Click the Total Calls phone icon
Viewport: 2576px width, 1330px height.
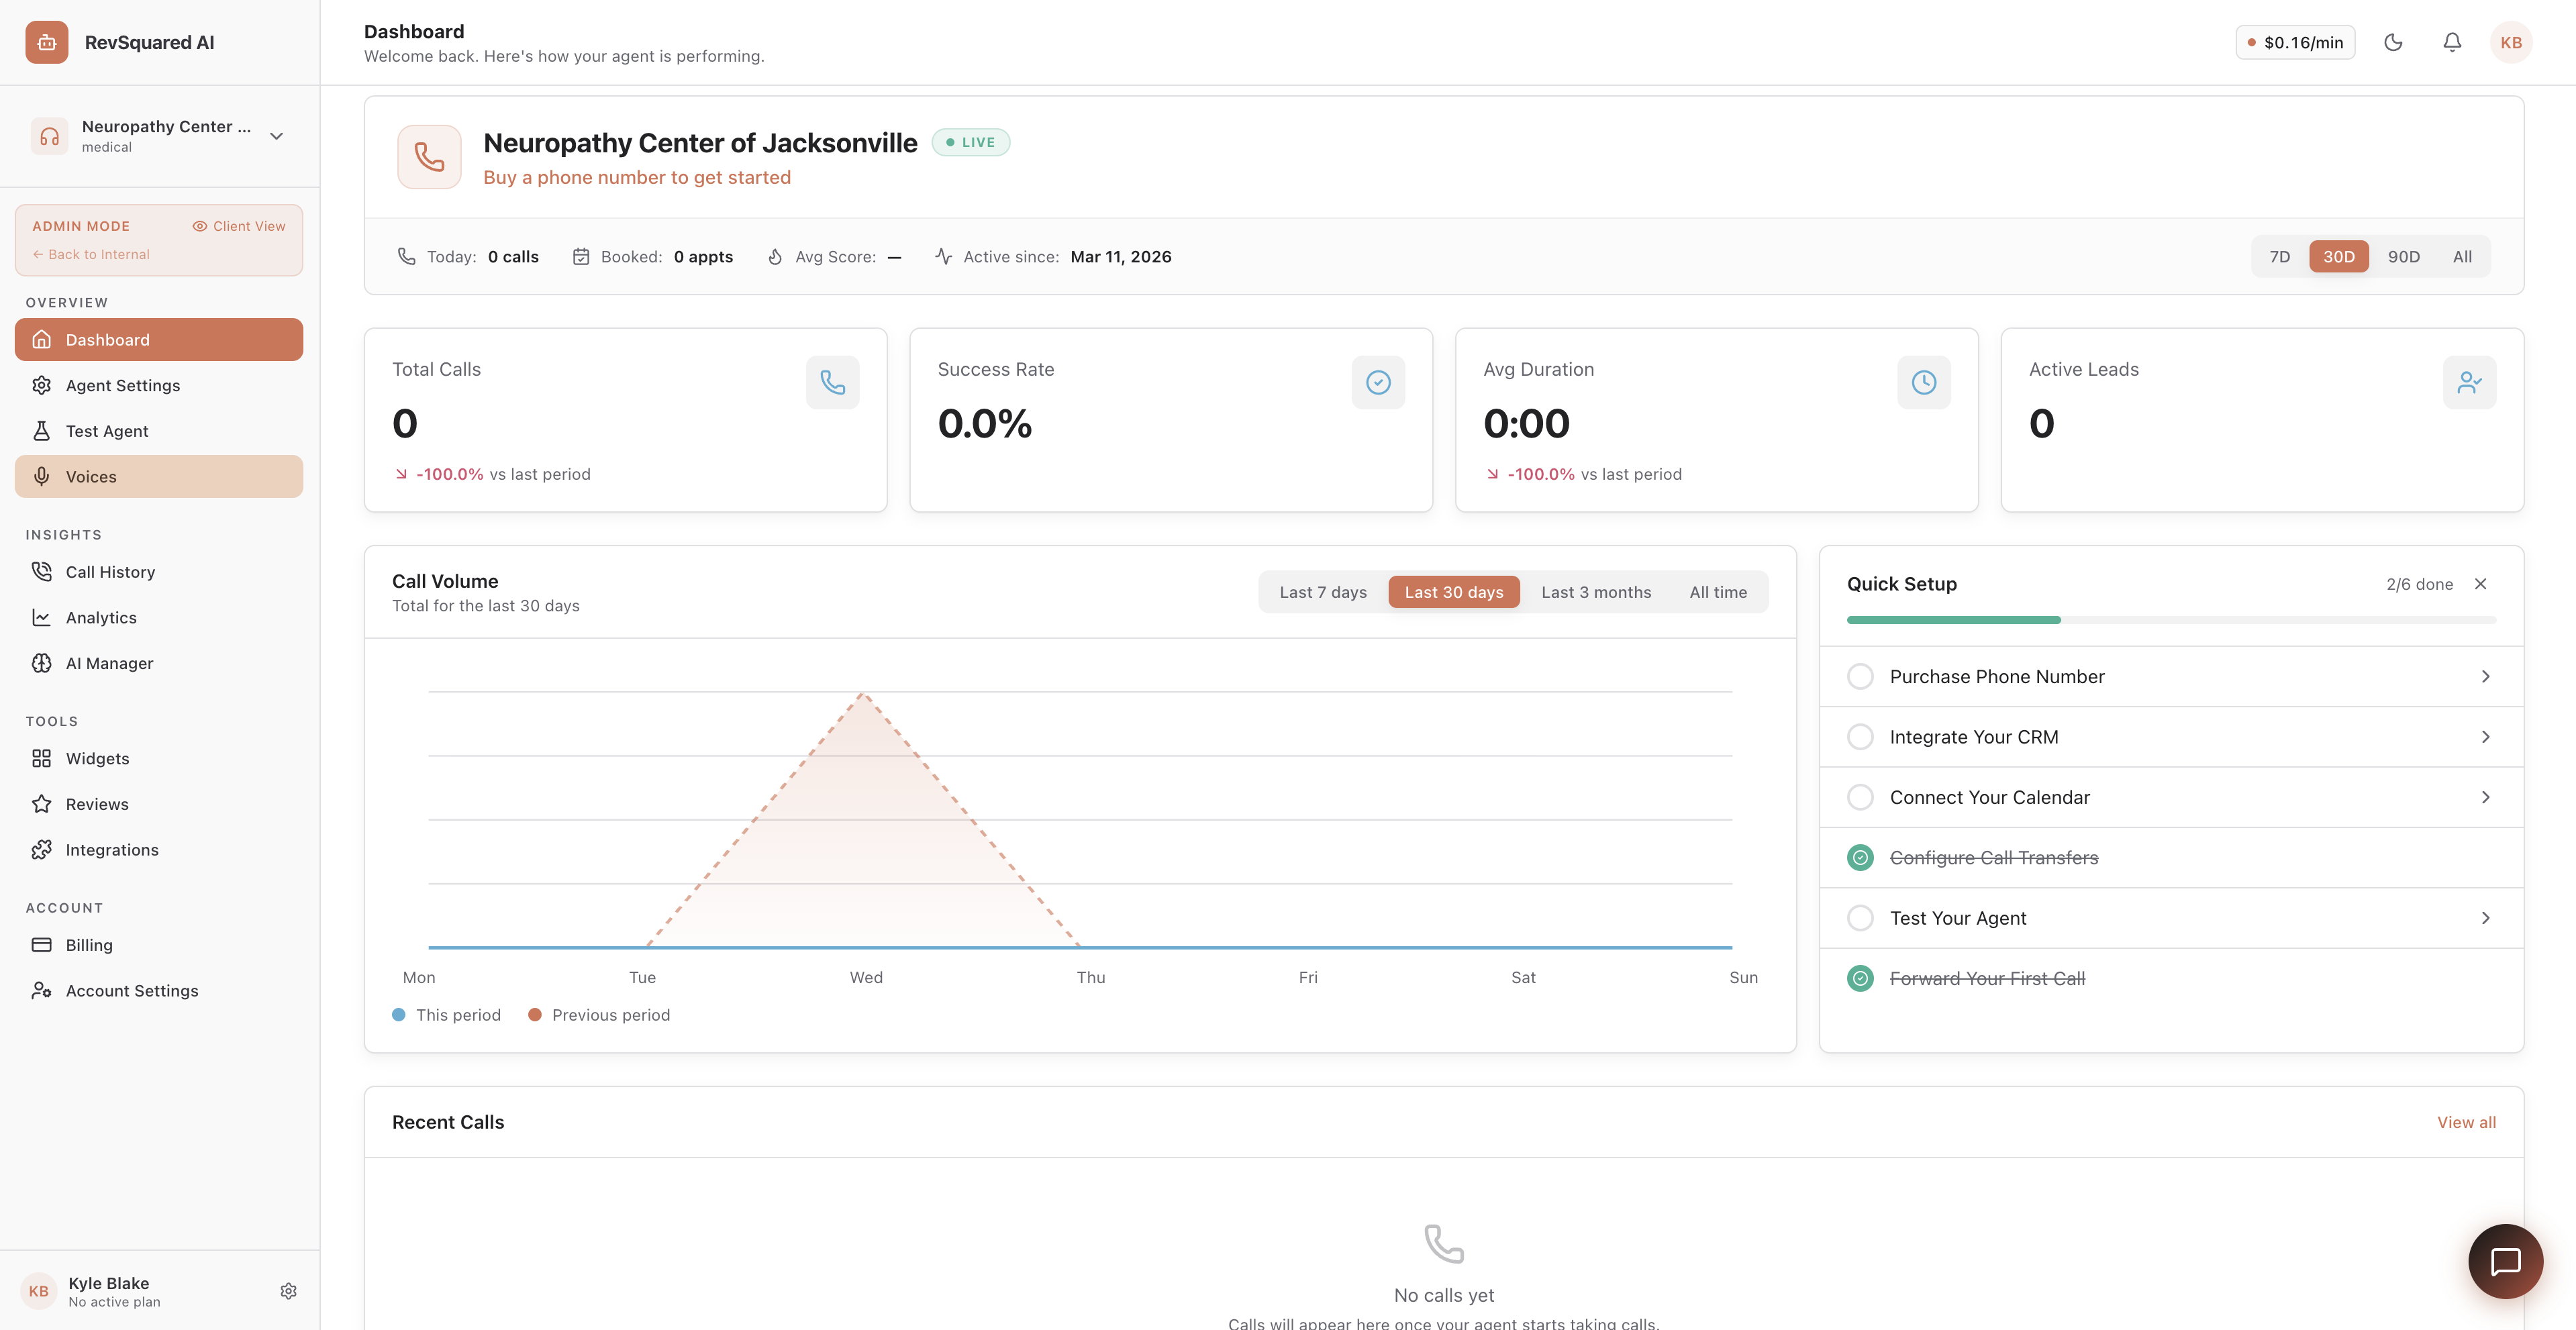(833, 382)
